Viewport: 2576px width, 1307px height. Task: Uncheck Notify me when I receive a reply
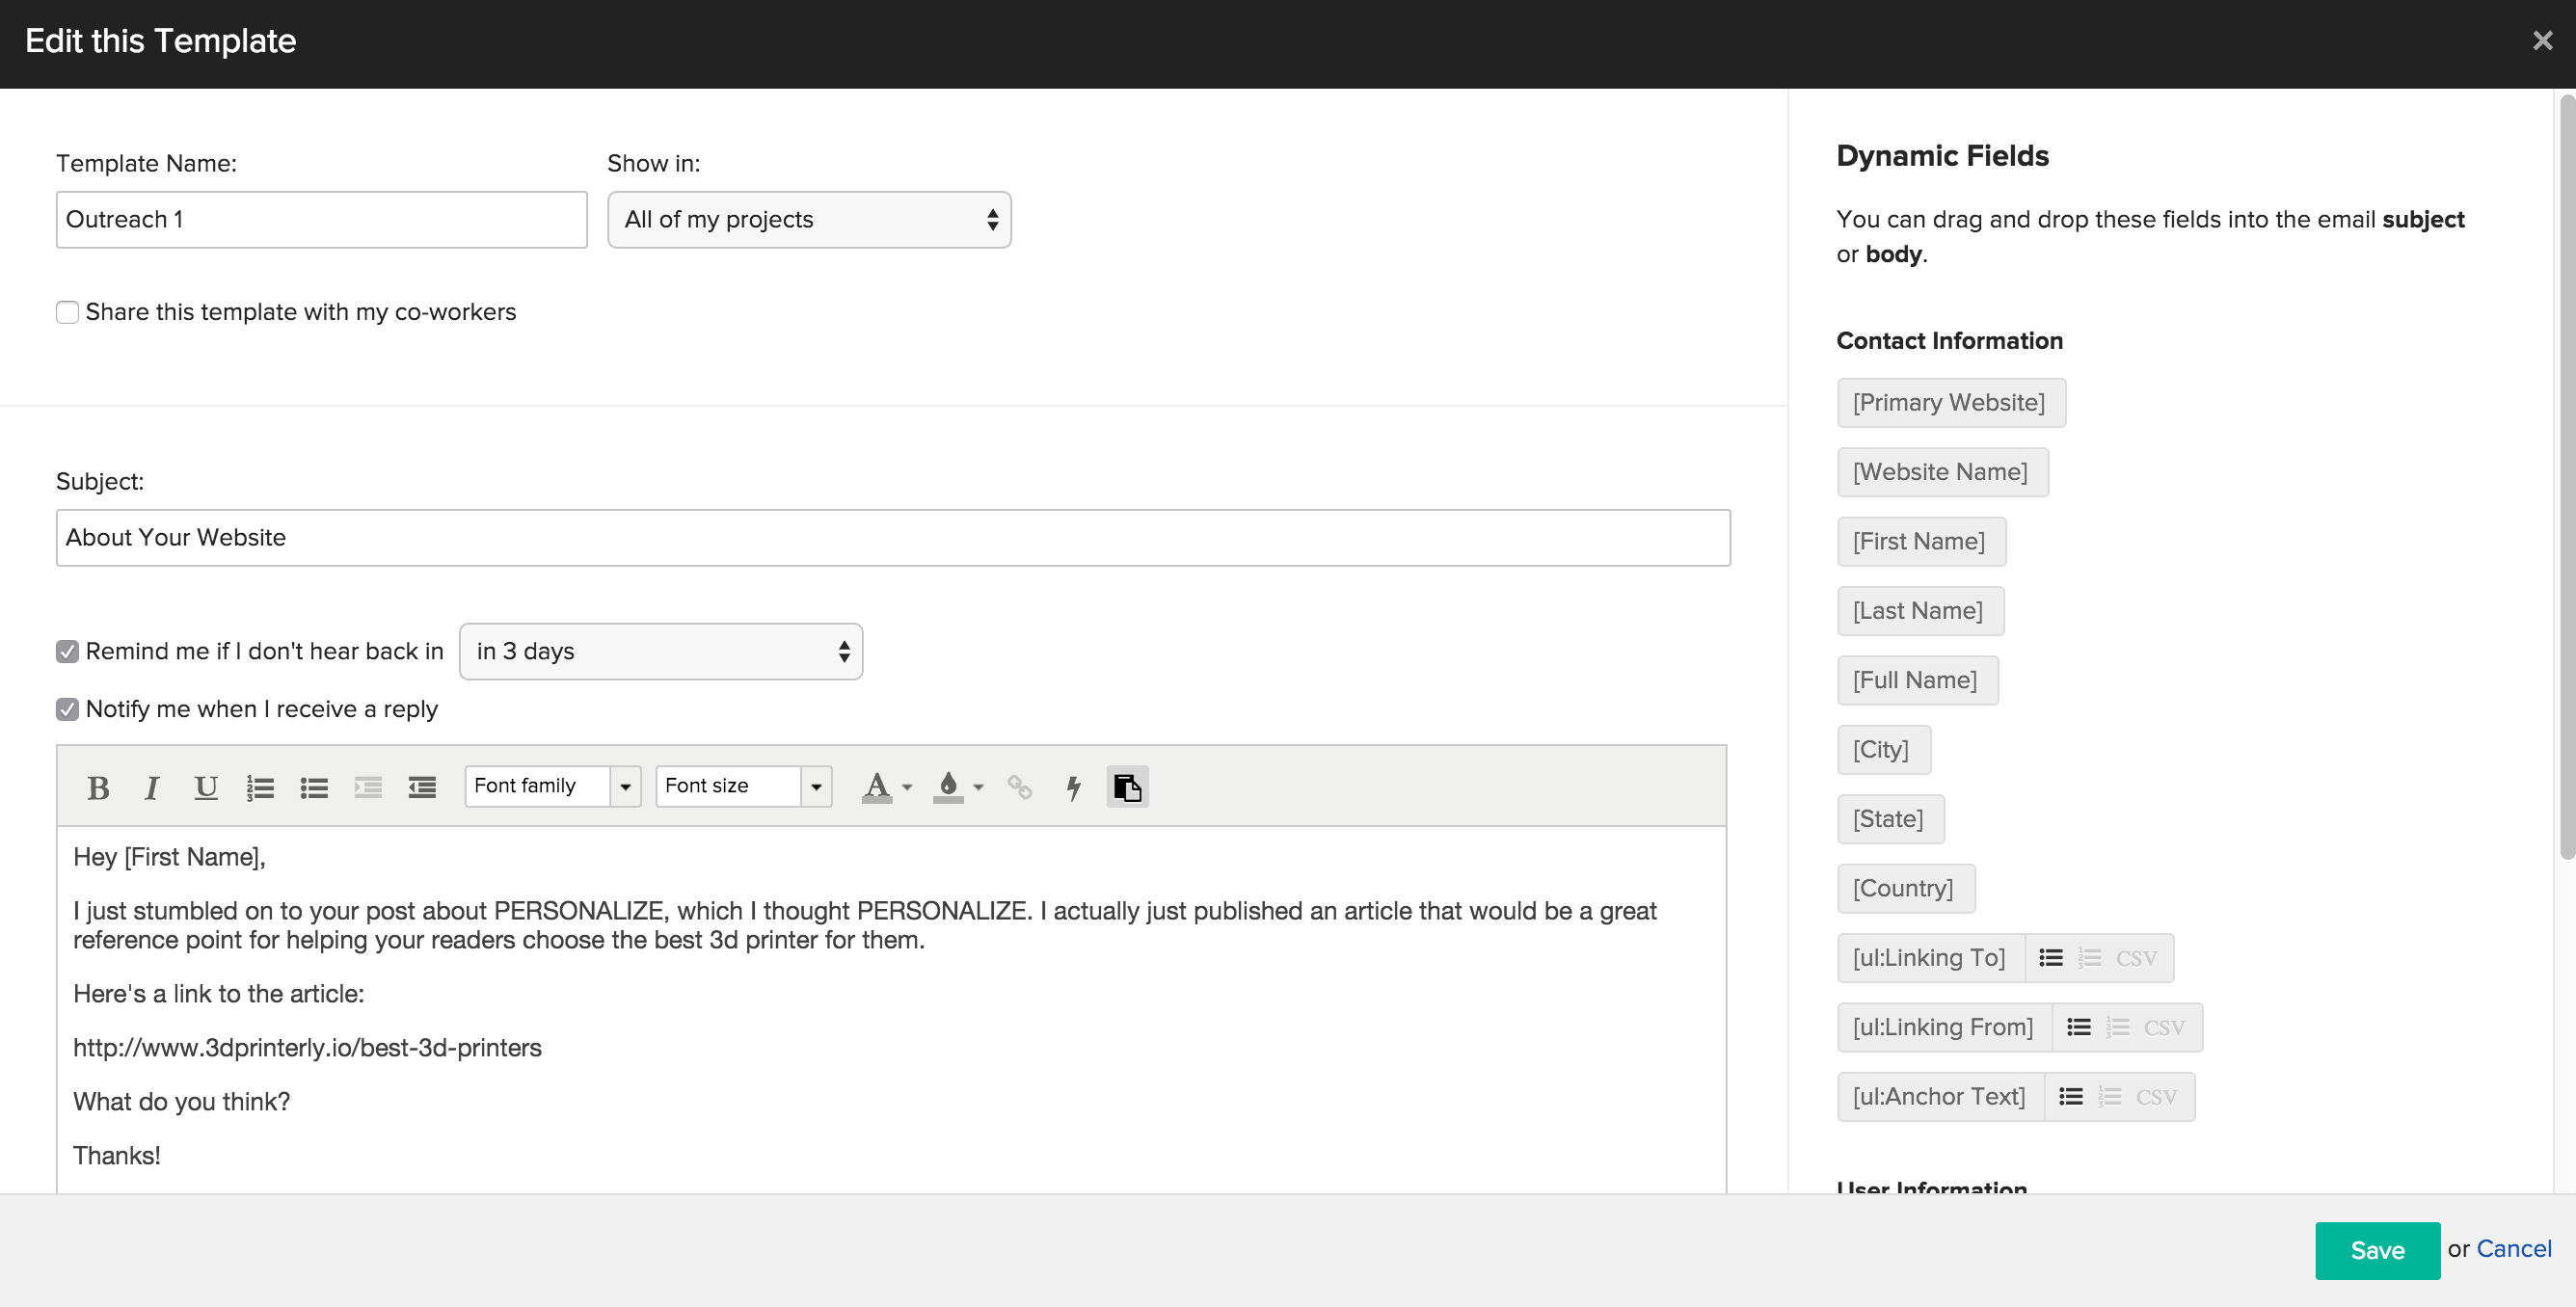pyautogui.click(x=67, y=709)
